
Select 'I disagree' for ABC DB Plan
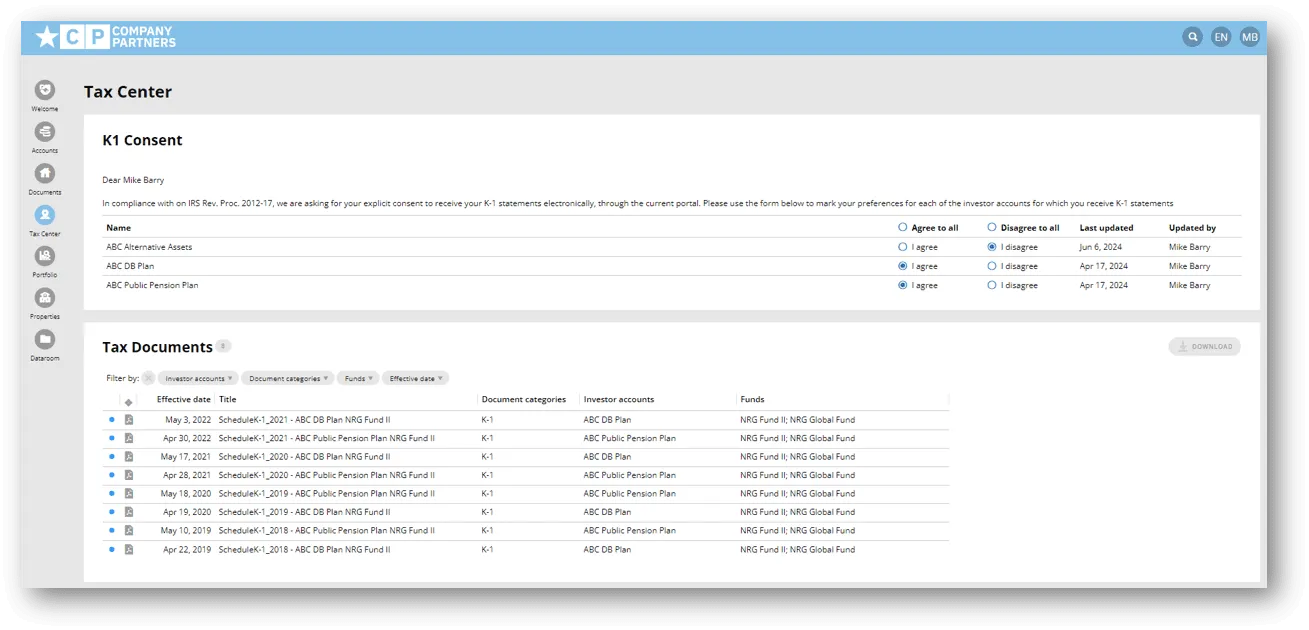click(992, 266)
